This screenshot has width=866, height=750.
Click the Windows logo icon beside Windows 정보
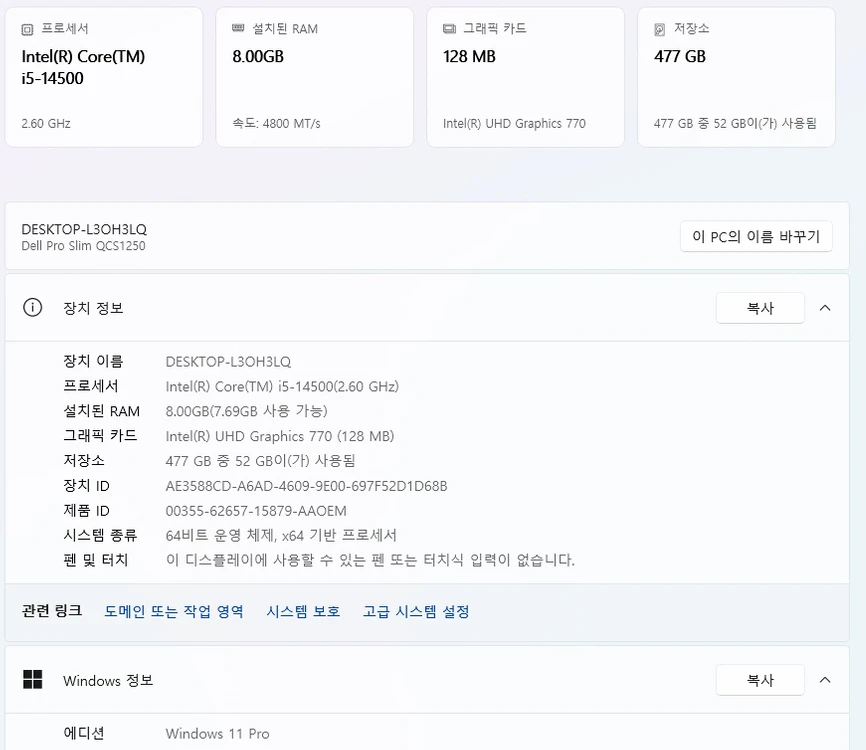click(33, 680)
